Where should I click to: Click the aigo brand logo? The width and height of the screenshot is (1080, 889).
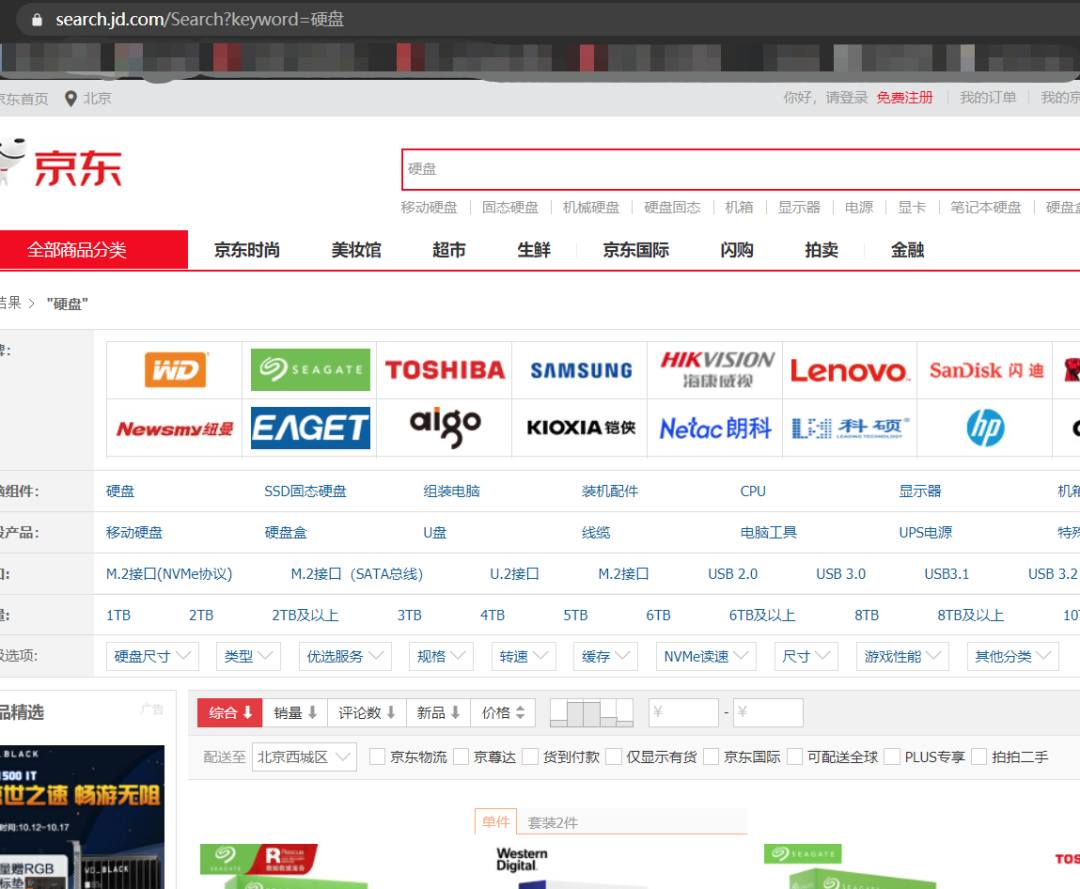pos(444,426)
